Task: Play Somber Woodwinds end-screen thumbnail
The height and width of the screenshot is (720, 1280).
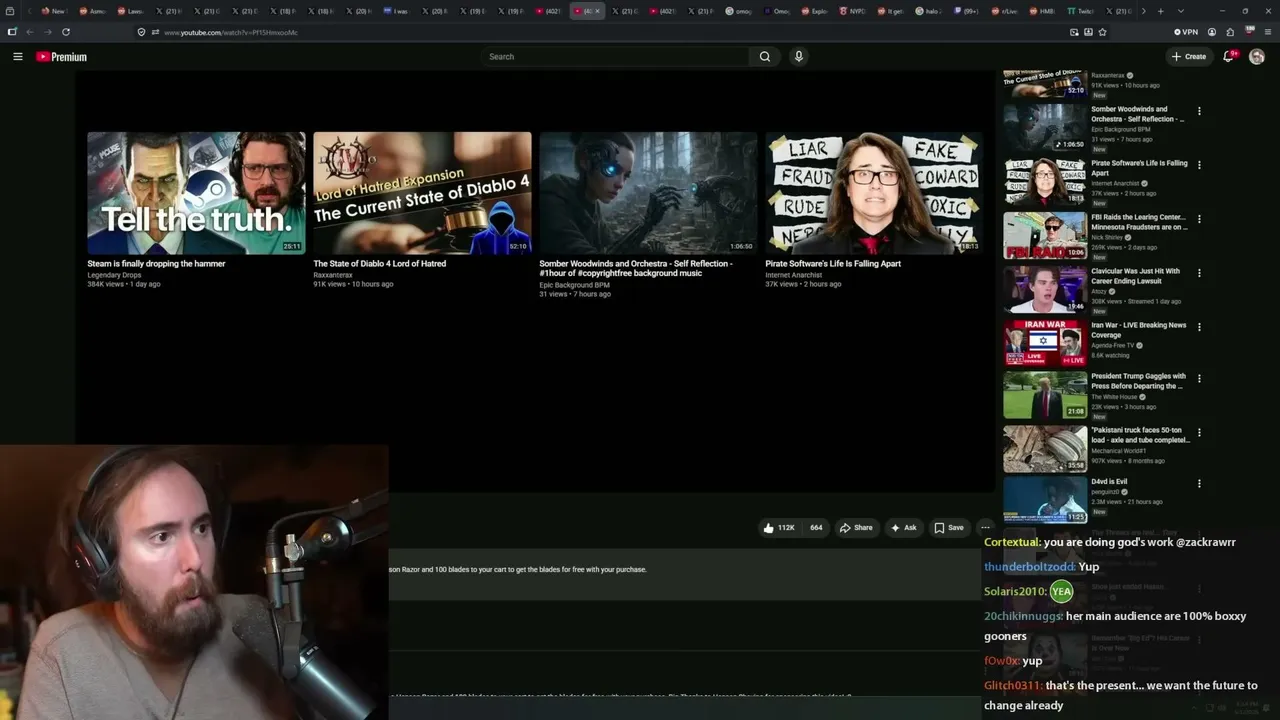Action: pos(648,193)
